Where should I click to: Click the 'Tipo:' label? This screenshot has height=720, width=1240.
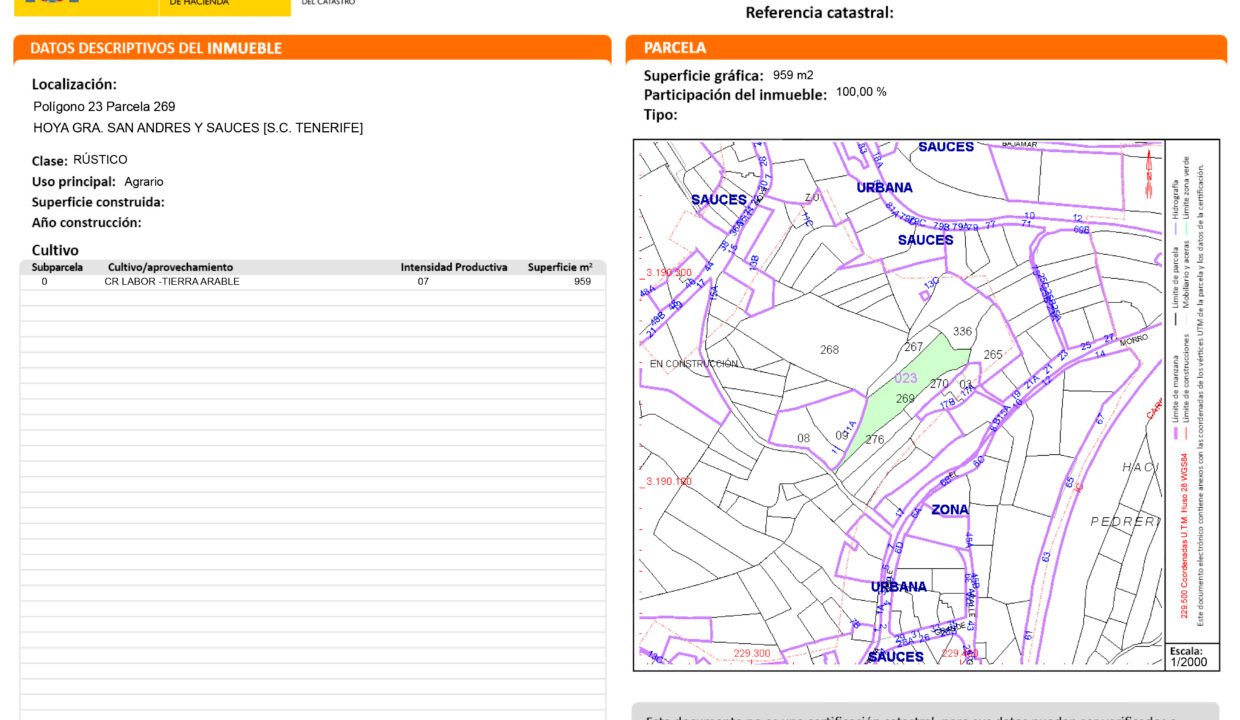tap(661, 115)
